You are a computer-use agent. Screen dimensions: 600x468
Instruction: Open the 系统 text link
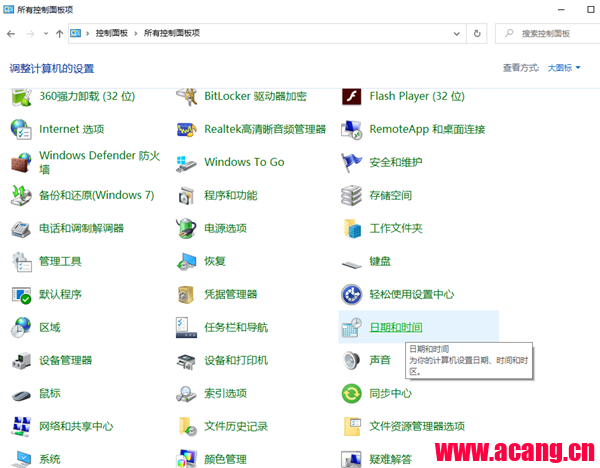coord(50,459)
